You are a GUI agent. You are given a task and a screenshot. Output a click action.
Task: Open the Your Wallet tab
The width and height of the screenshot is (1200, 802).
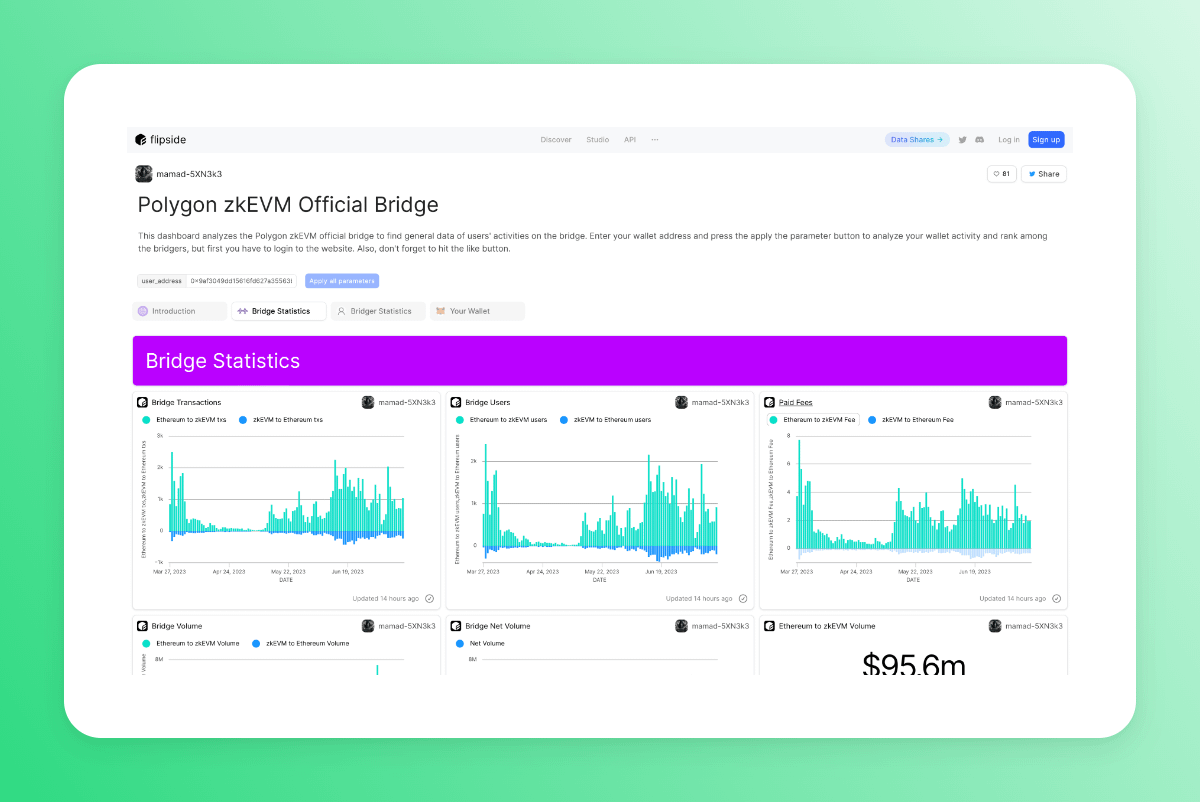point(477,311)
